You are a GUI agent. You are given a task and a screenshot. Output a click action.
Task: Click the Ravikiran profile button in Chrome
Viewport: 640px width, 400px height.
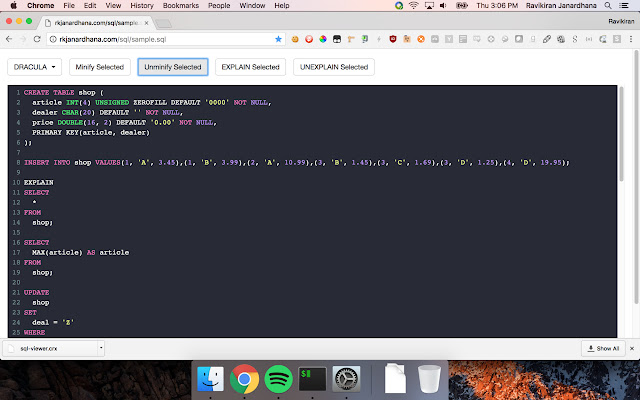[x=621, y=21]
